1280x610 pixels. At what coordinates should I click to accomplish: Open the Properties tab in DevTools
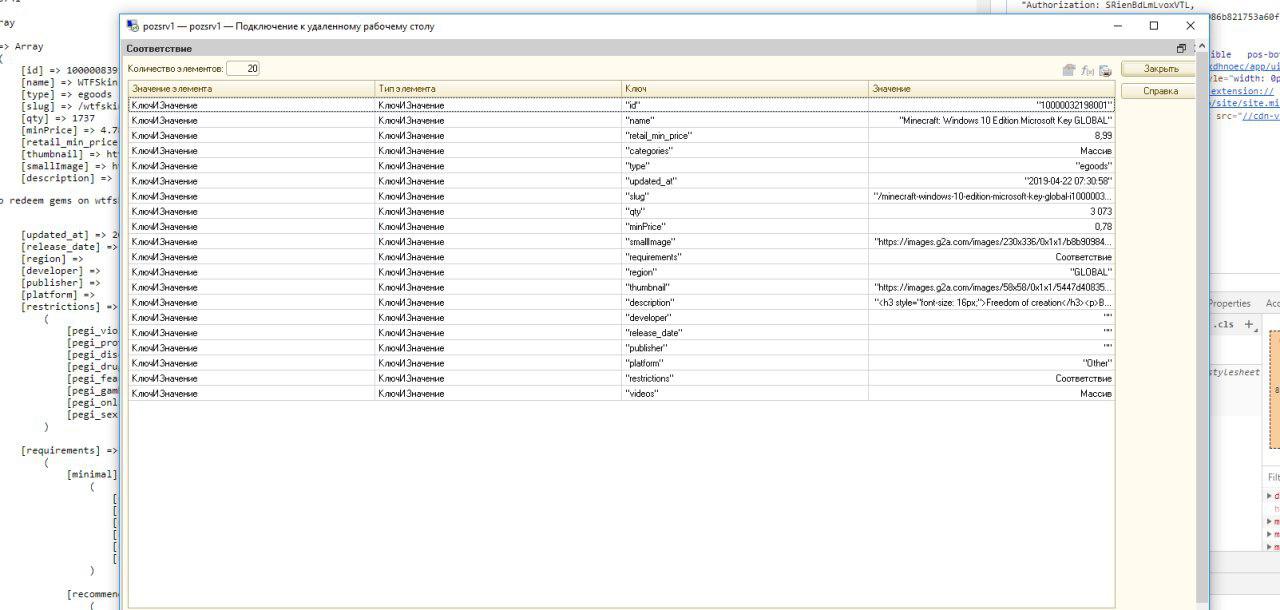coord(1229,303)
